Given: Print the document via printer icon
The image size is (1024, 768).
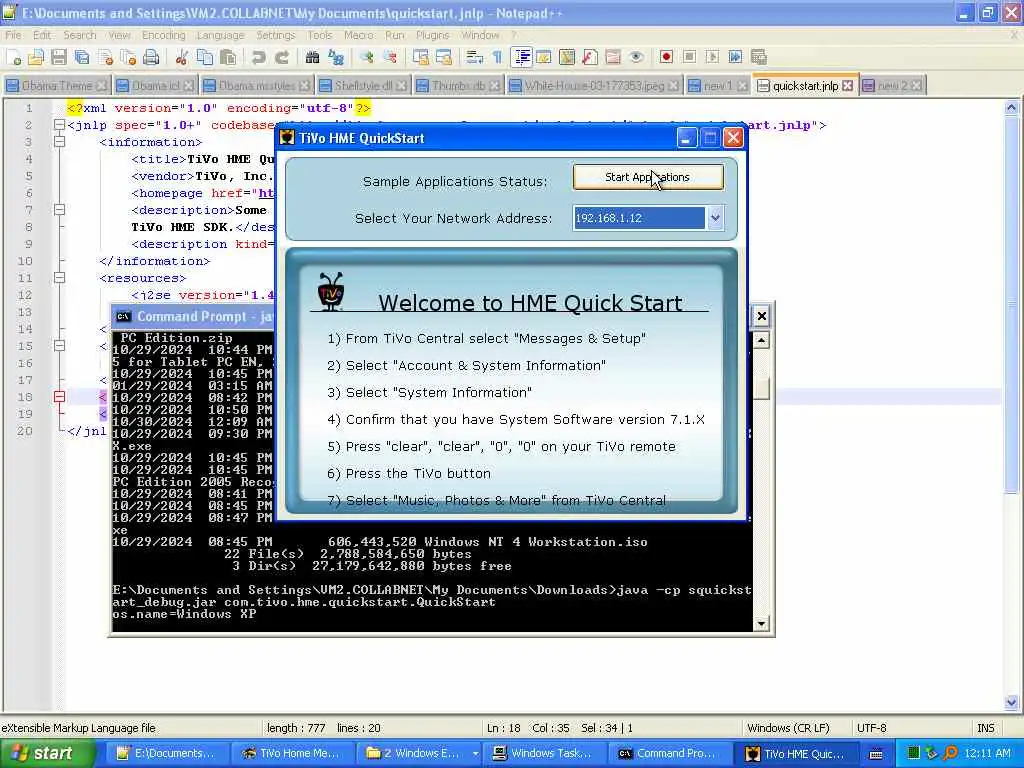Looking at the screenshot, I should (x=151, y=57).
